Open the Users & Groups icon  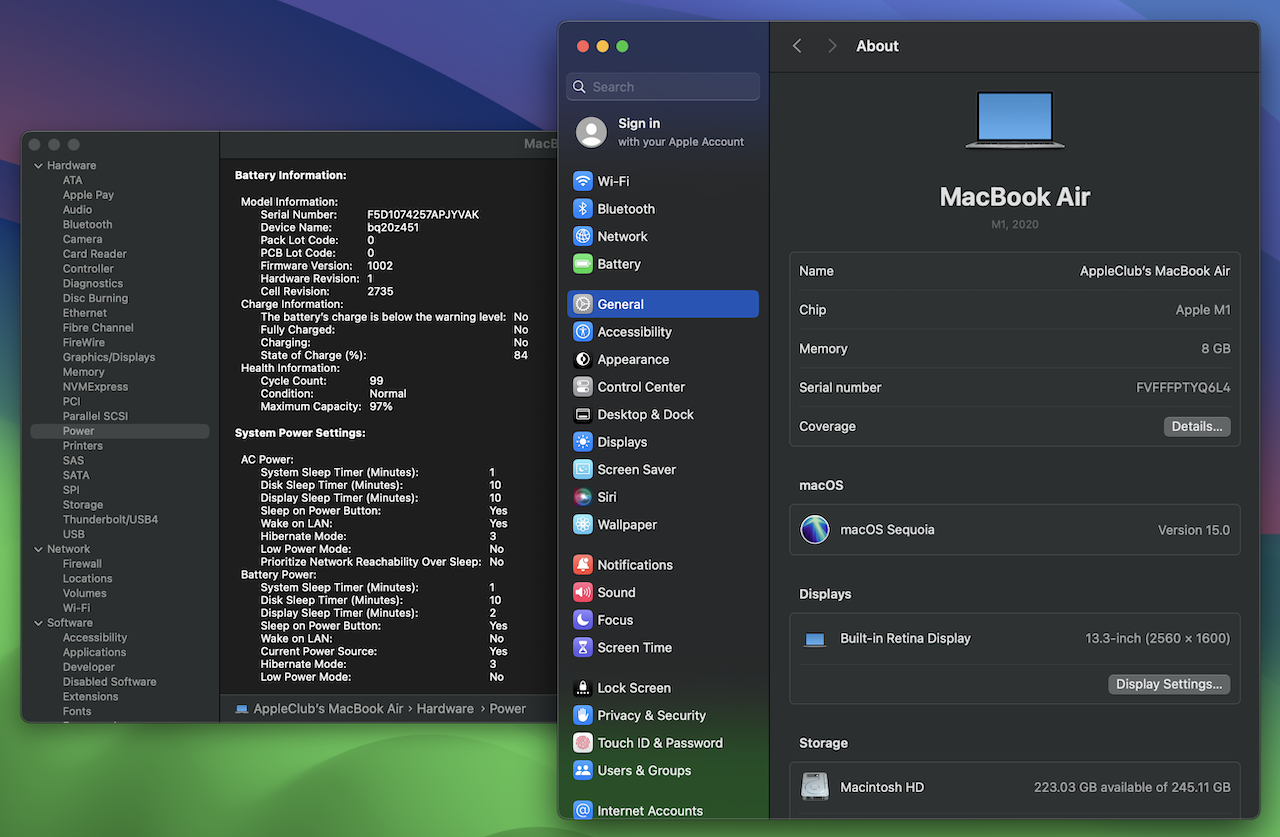click(x=583, y=770)
